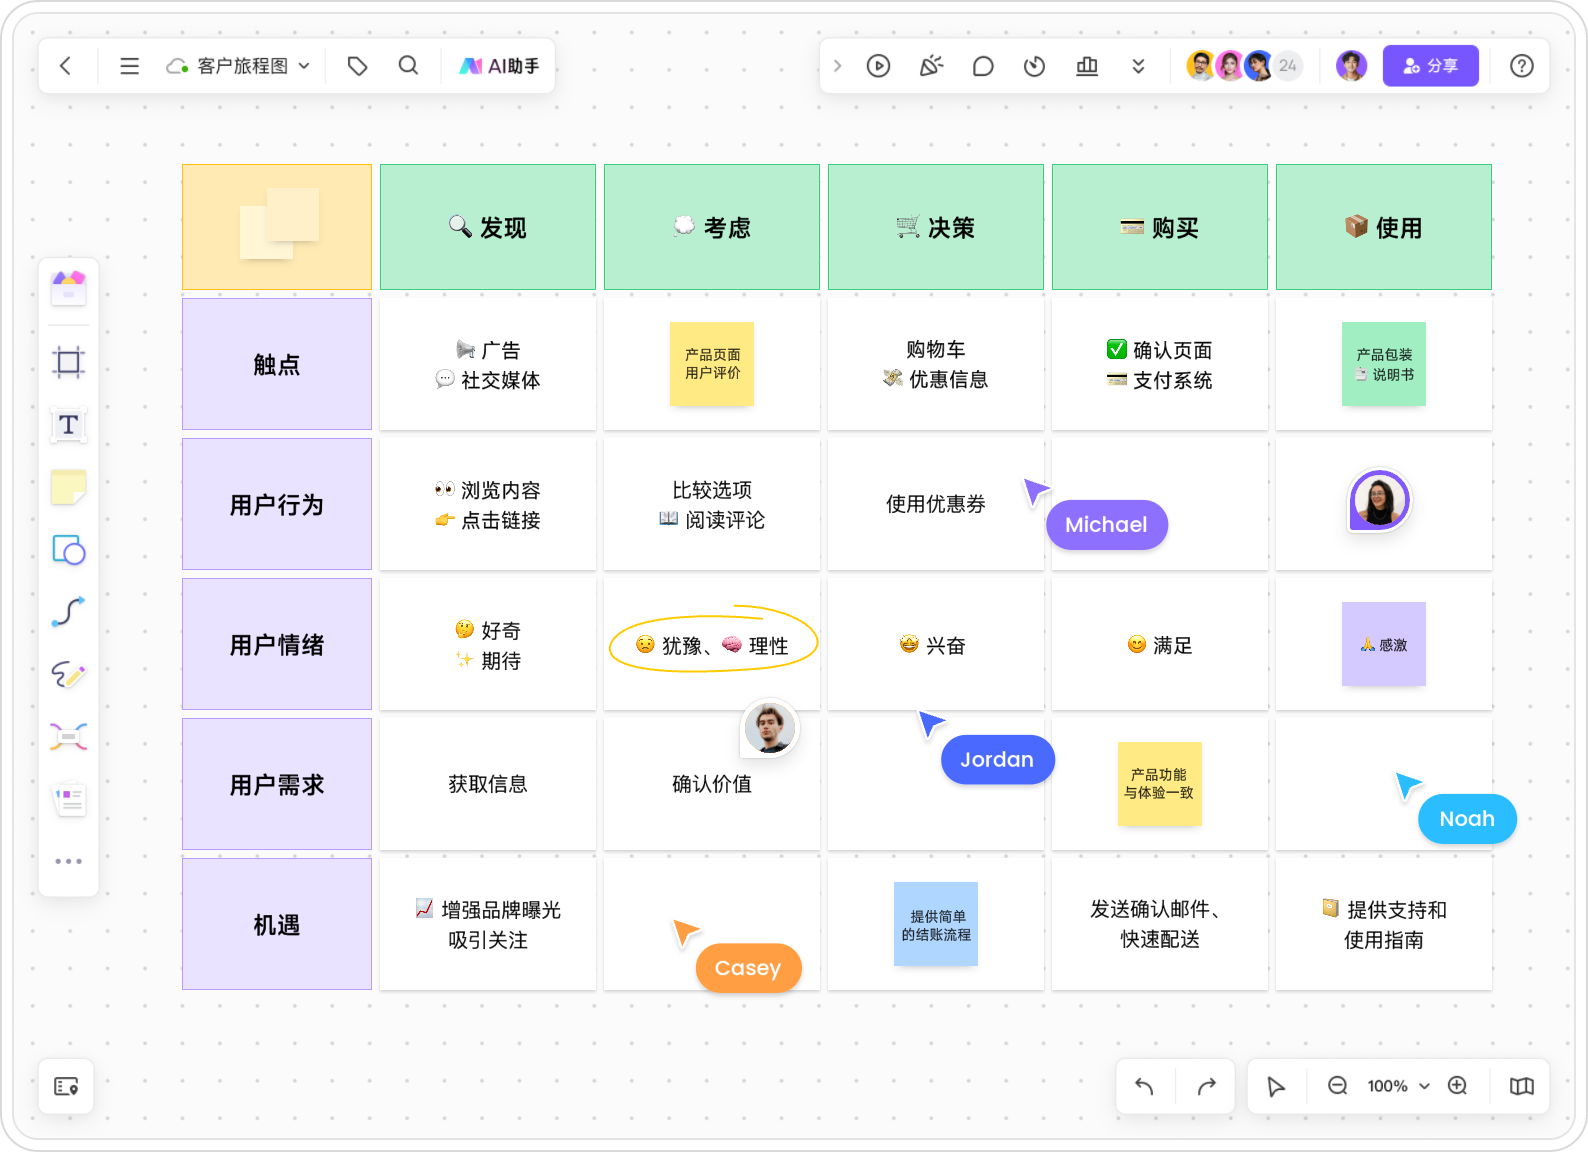Select the 用户情绪 row label
The width and height of the screenshot is (1588, 1152).
tap(277, 644)
